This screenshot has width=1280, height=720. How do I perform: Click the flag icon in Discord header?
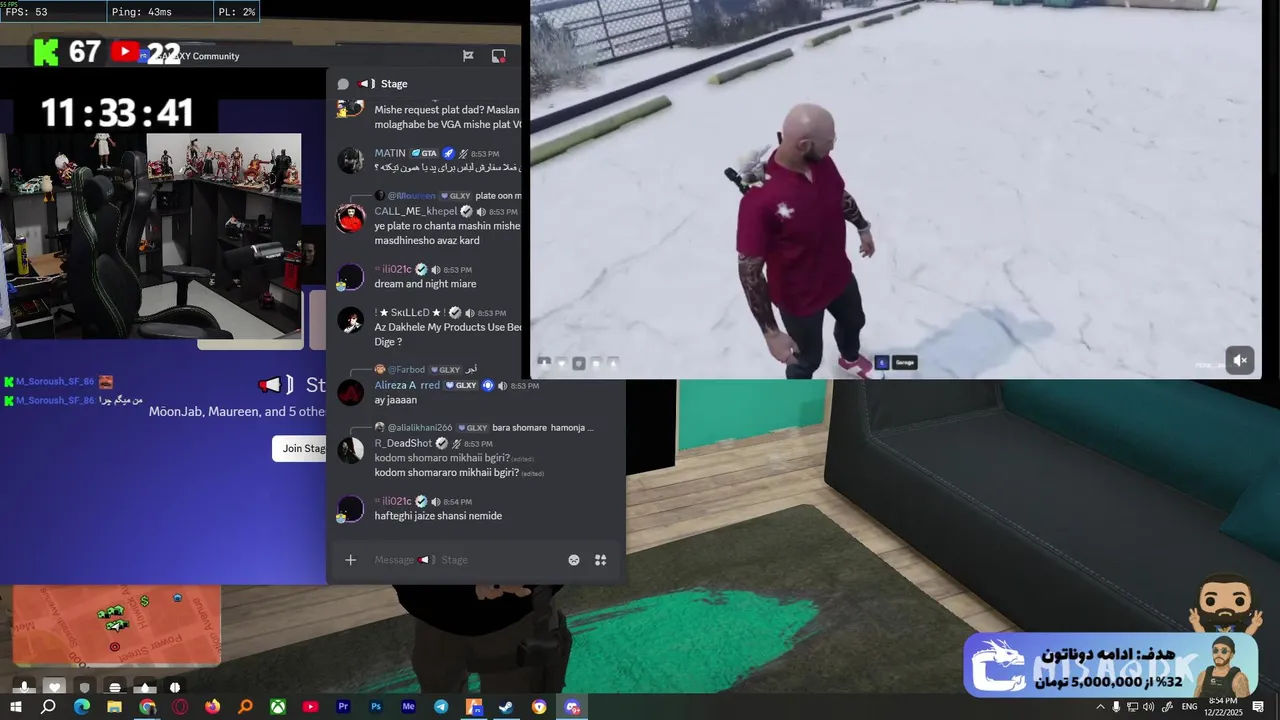pyautogui.click(x=467, y=56)
